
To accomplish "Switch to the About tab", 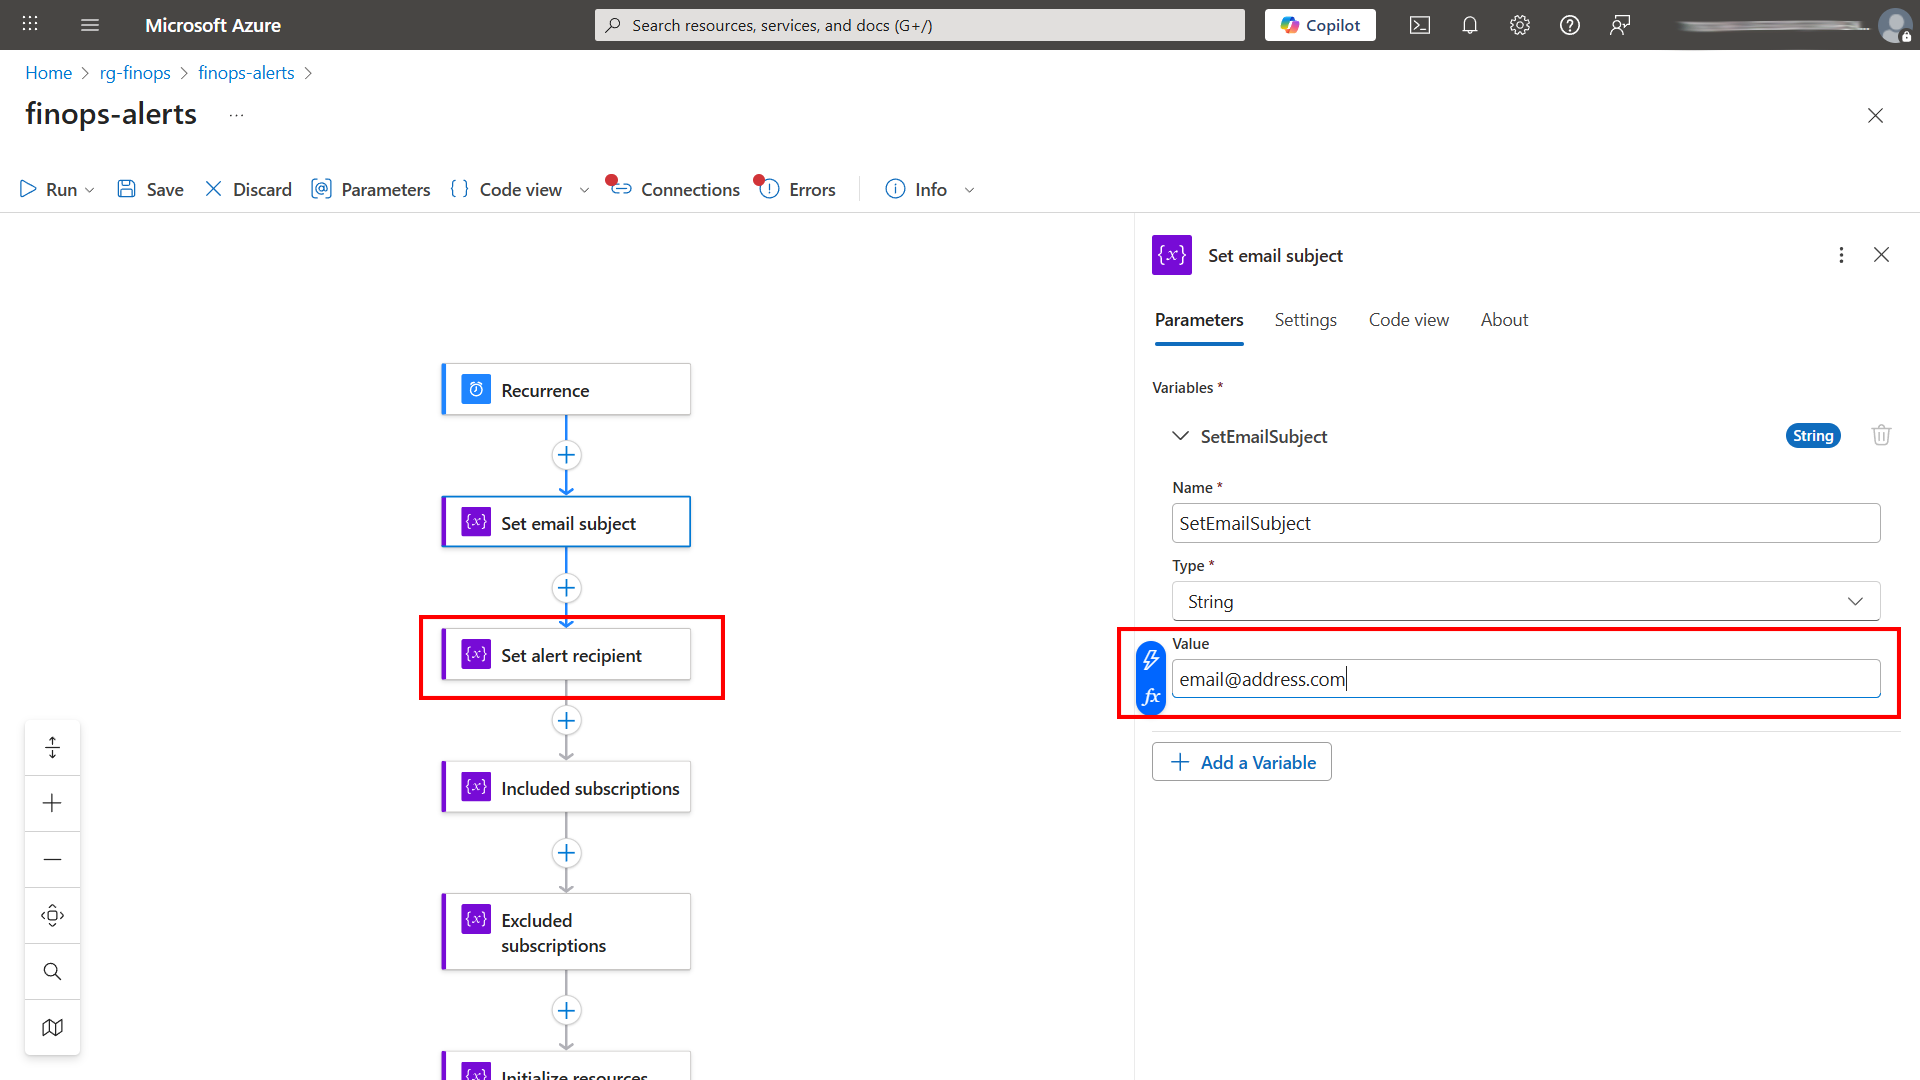I will 1504,319.
